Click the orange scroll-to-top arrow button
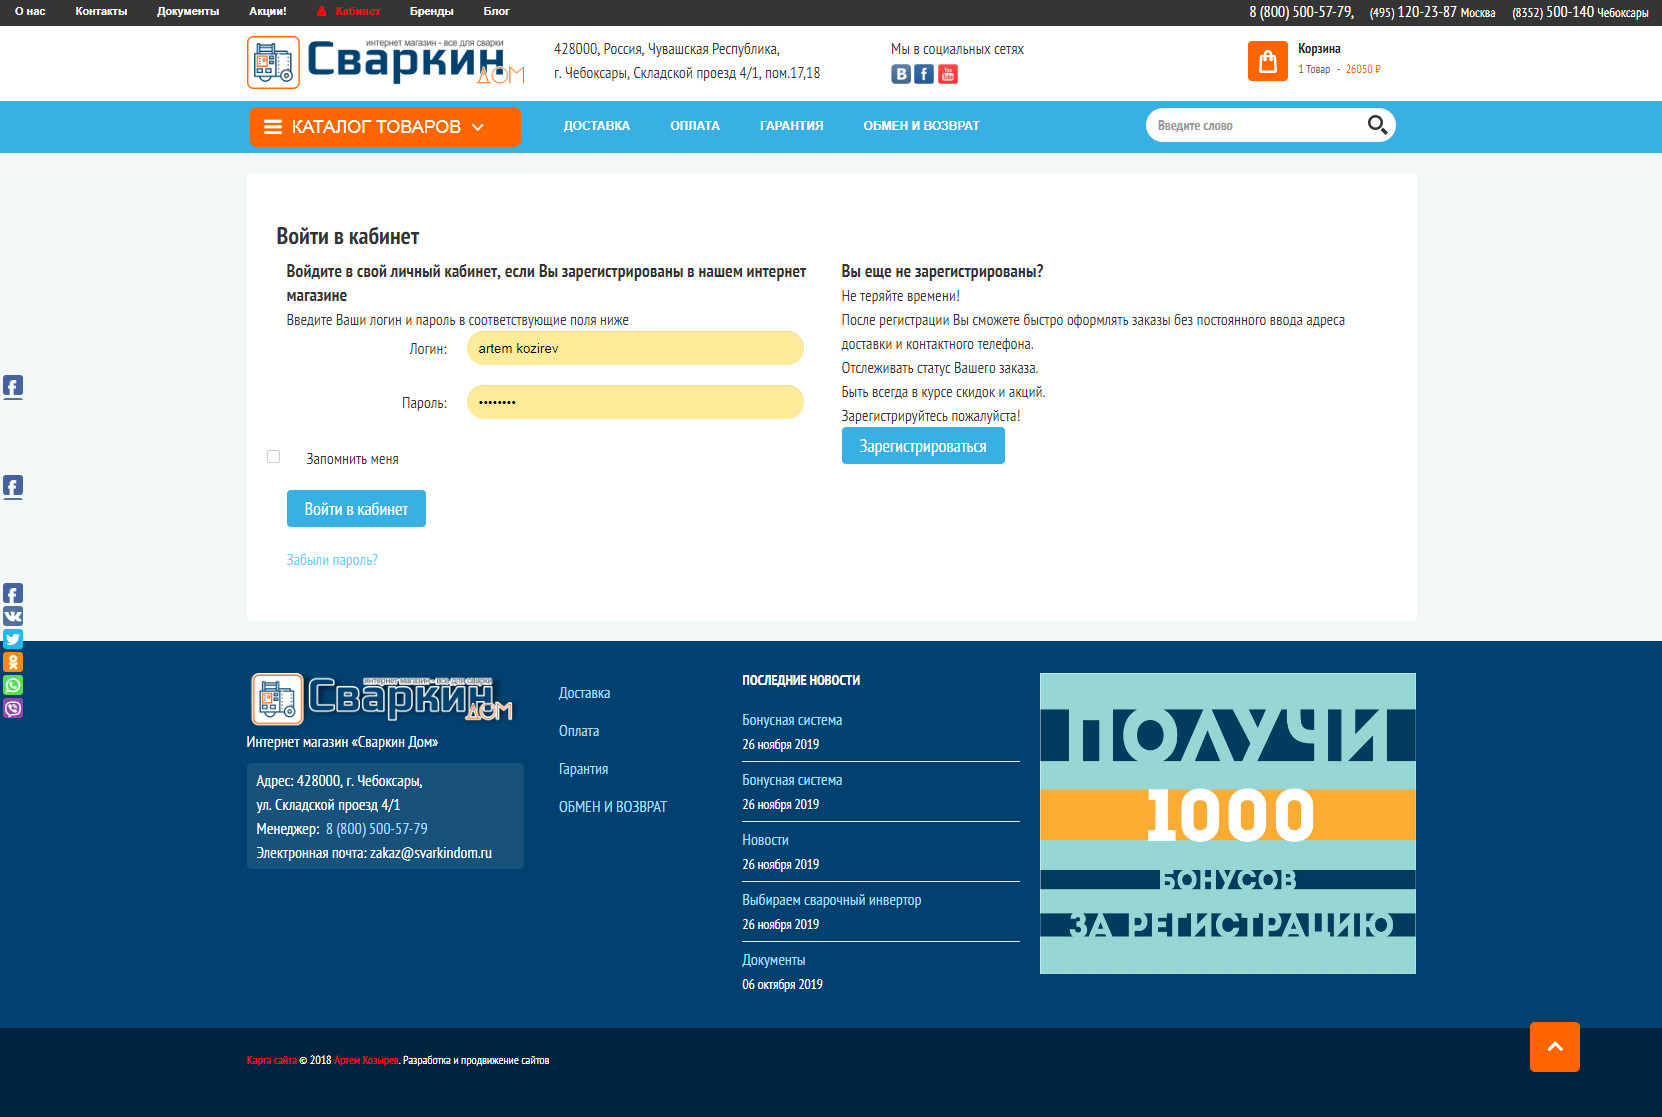Screen dimensions: 1662x1117 1555,1047
